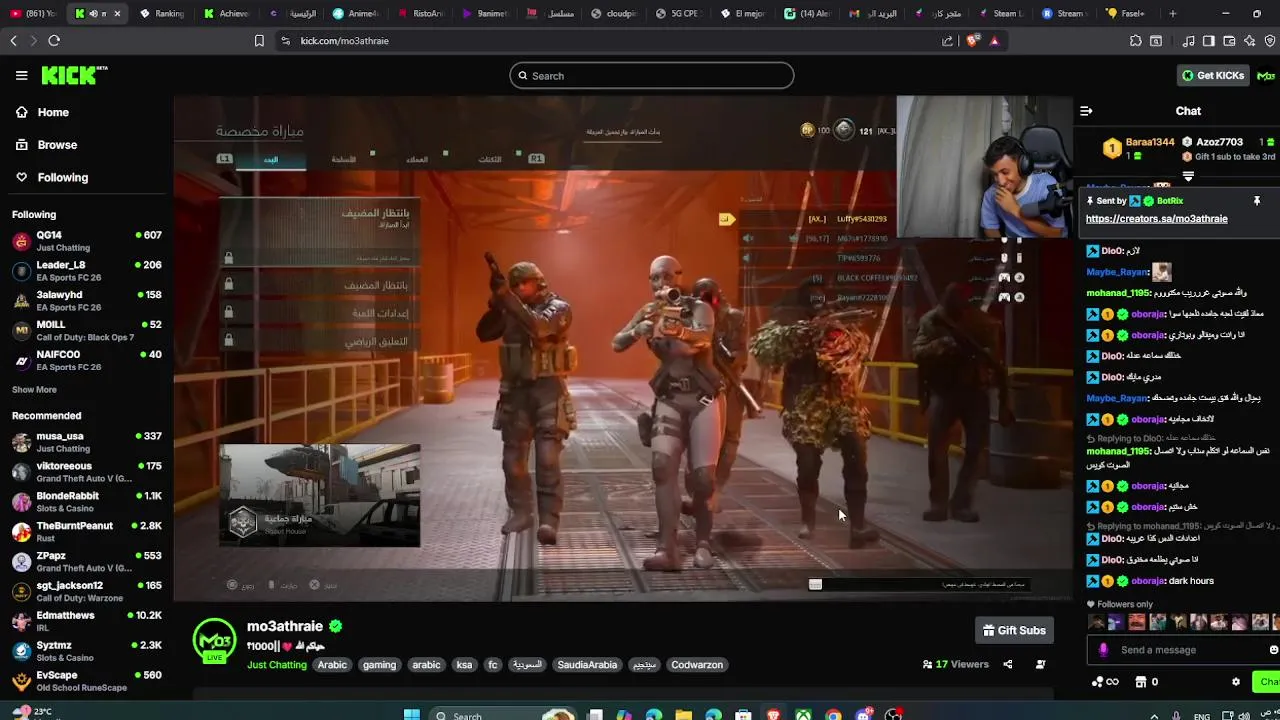Open the chat shop storefront icon

(x=1140, y=682)
